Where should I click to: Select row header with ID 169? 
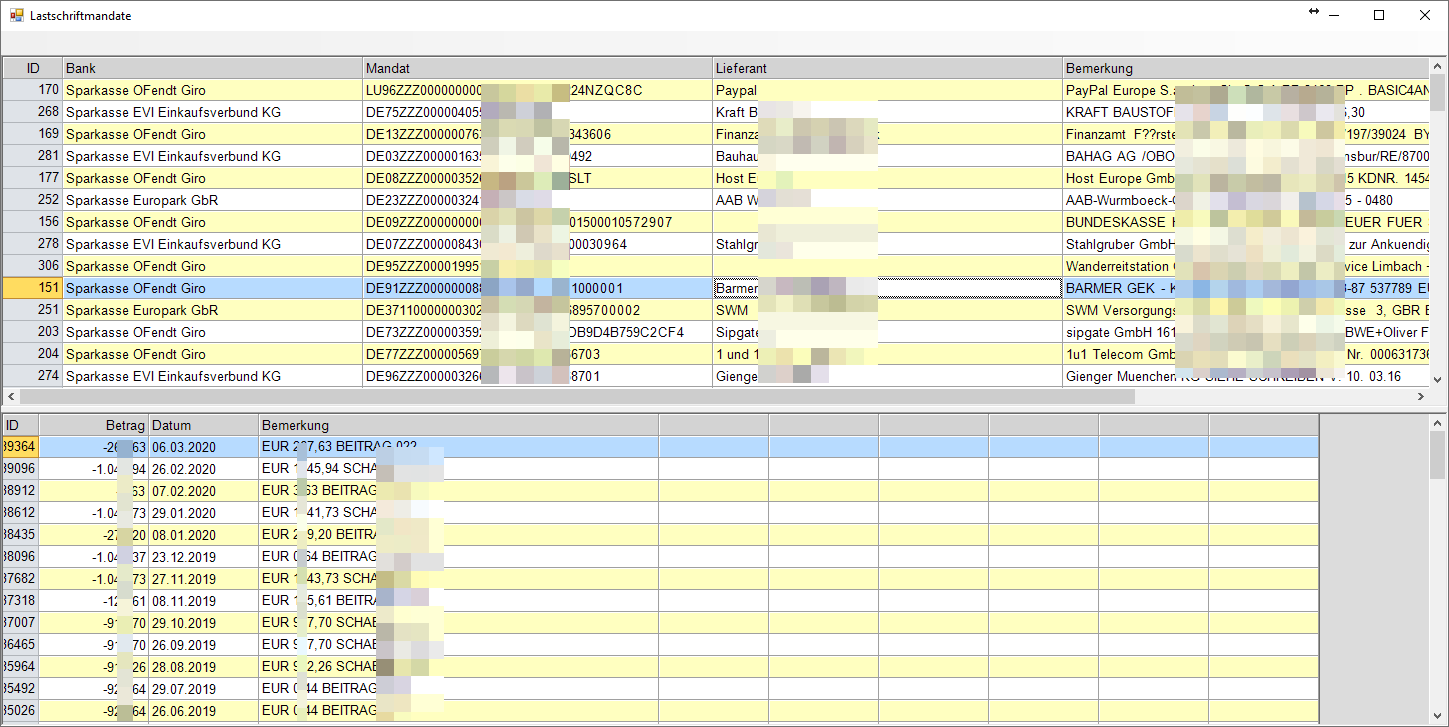pyautogui.click(x=33, y=134)
